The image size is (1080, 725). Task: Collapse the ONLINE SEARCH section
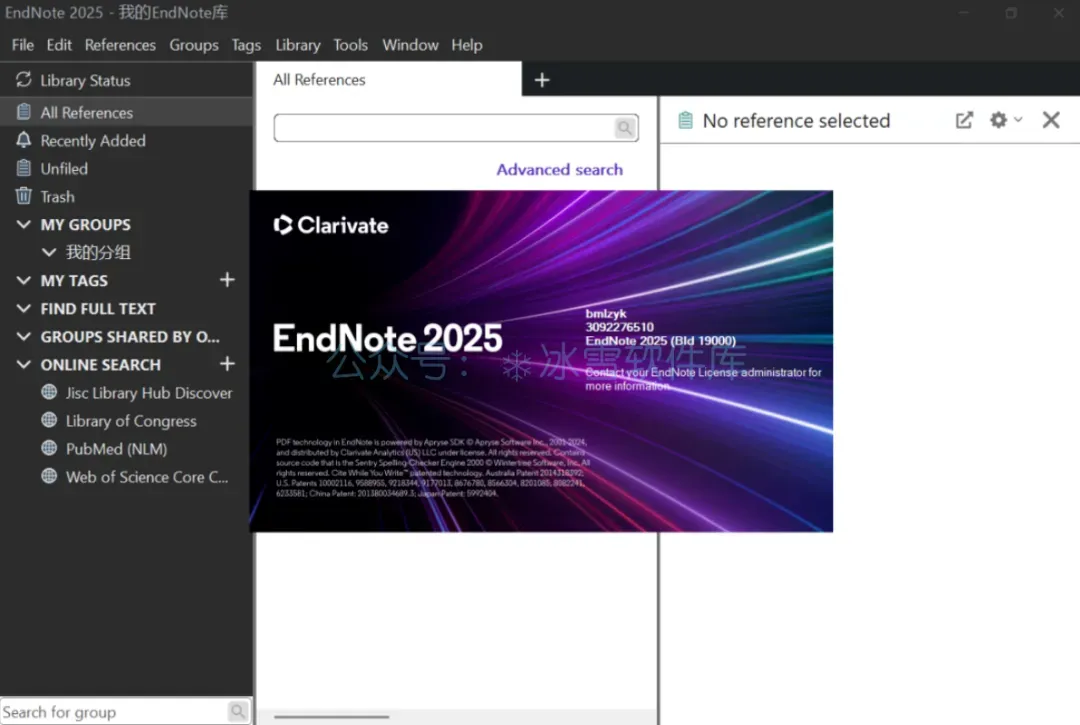23,364
